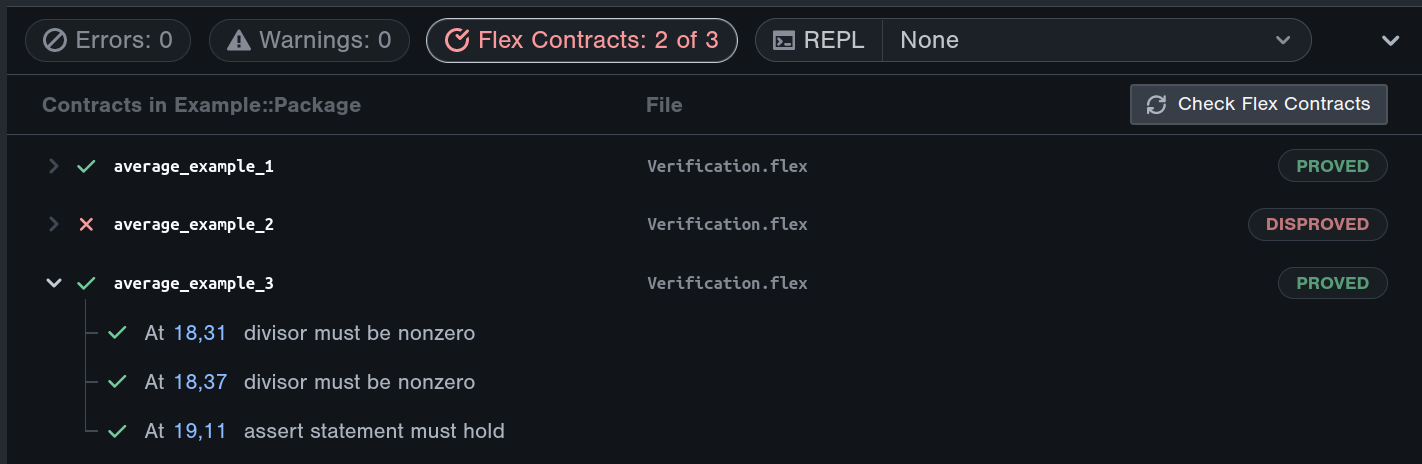
Task: Expand the average_example_1 contract row
Action: pos(54,166)
